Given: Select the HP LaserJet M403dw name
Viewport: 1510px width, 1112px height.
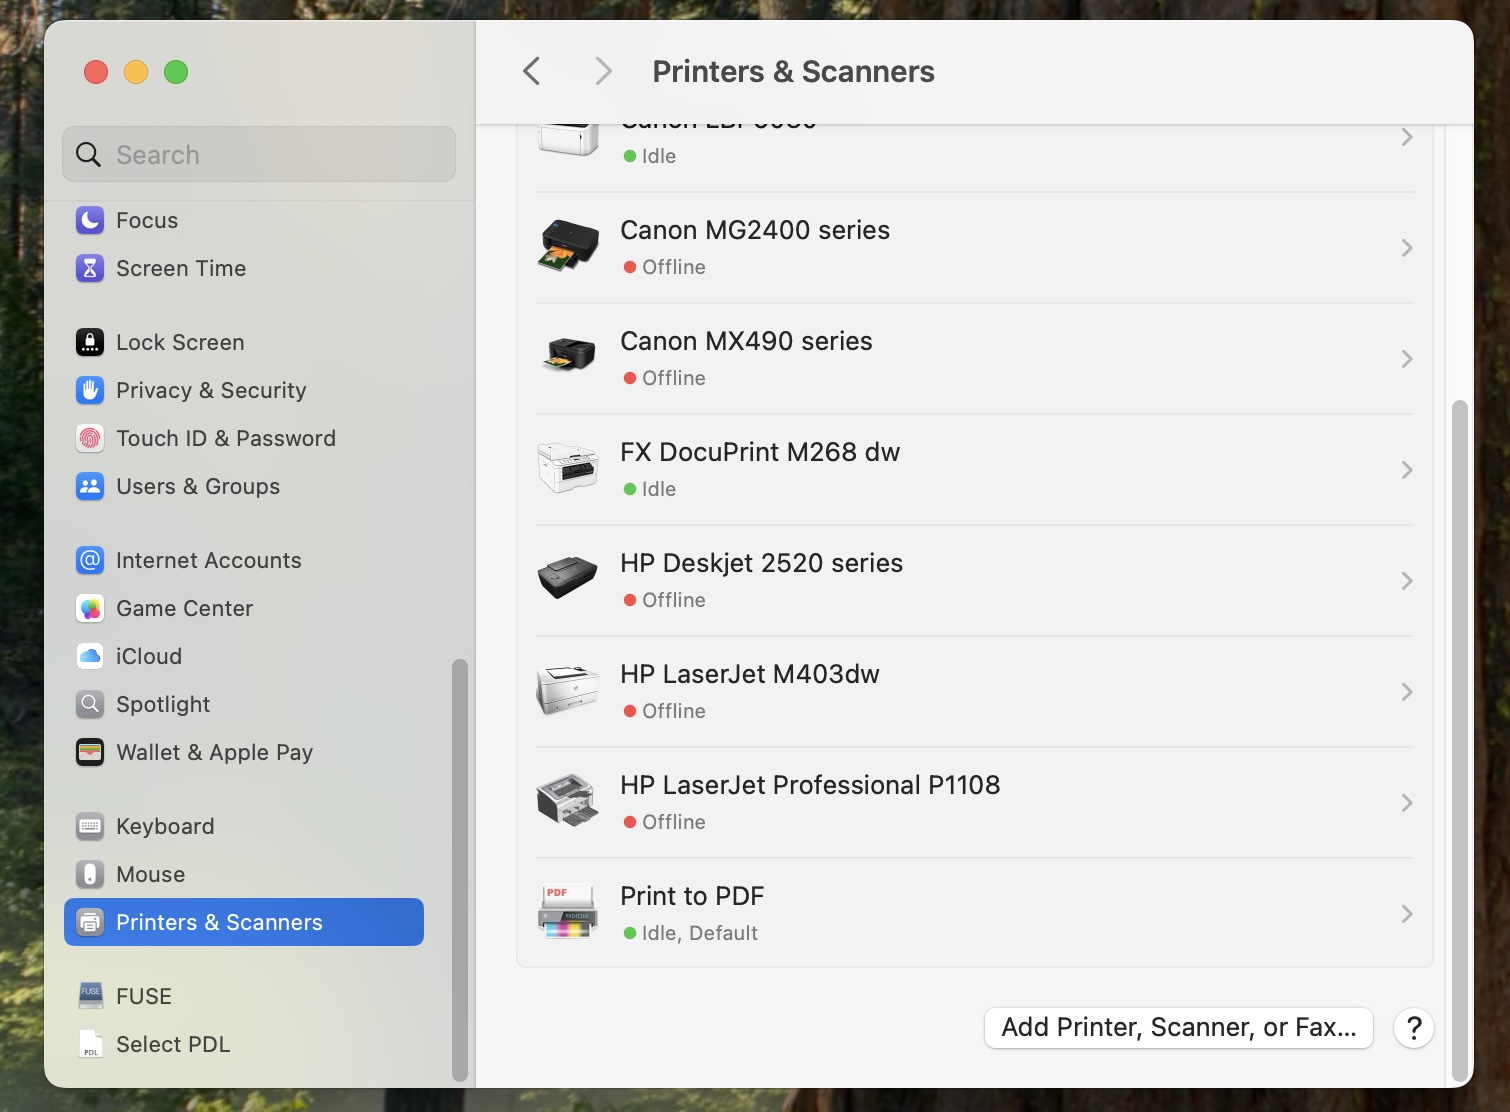Looking at the screenshot, I should 750,674.
